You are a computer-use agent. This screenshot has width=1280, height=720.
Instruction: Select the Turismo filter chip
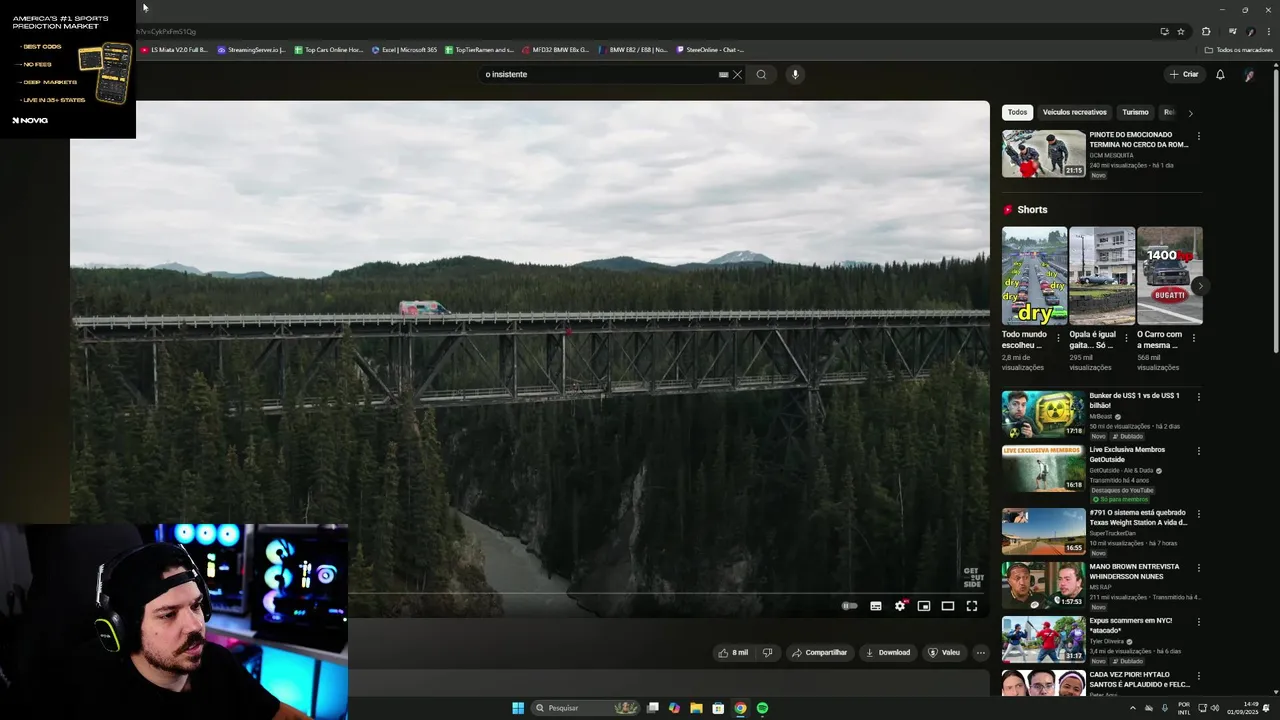[1135, 112]
